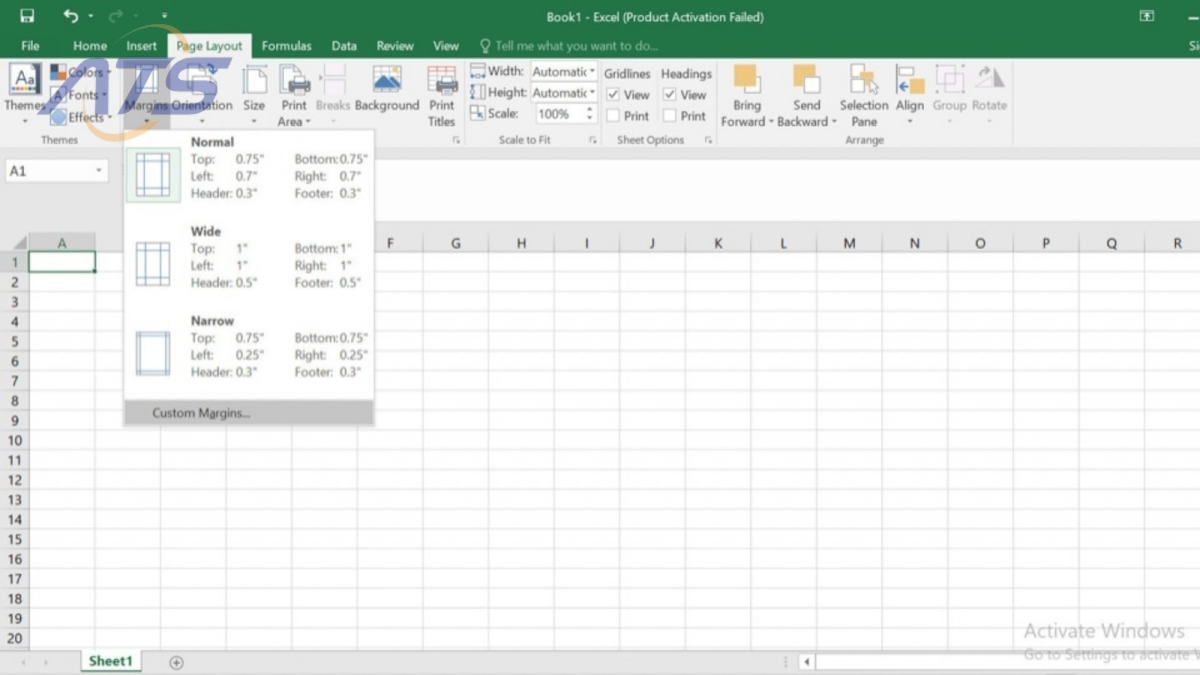Toggle Gridlines View checkbox
The height and width of the screenshot is (675, 1200).
point(613,95)
